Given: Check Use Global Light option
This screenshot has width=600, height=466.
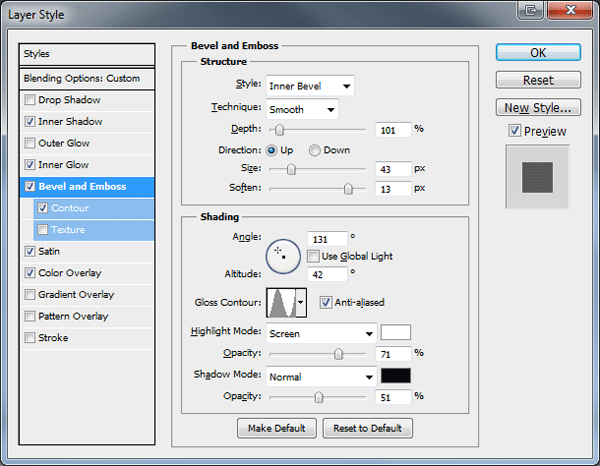Looking at the screenshot, I should point(313,256).
